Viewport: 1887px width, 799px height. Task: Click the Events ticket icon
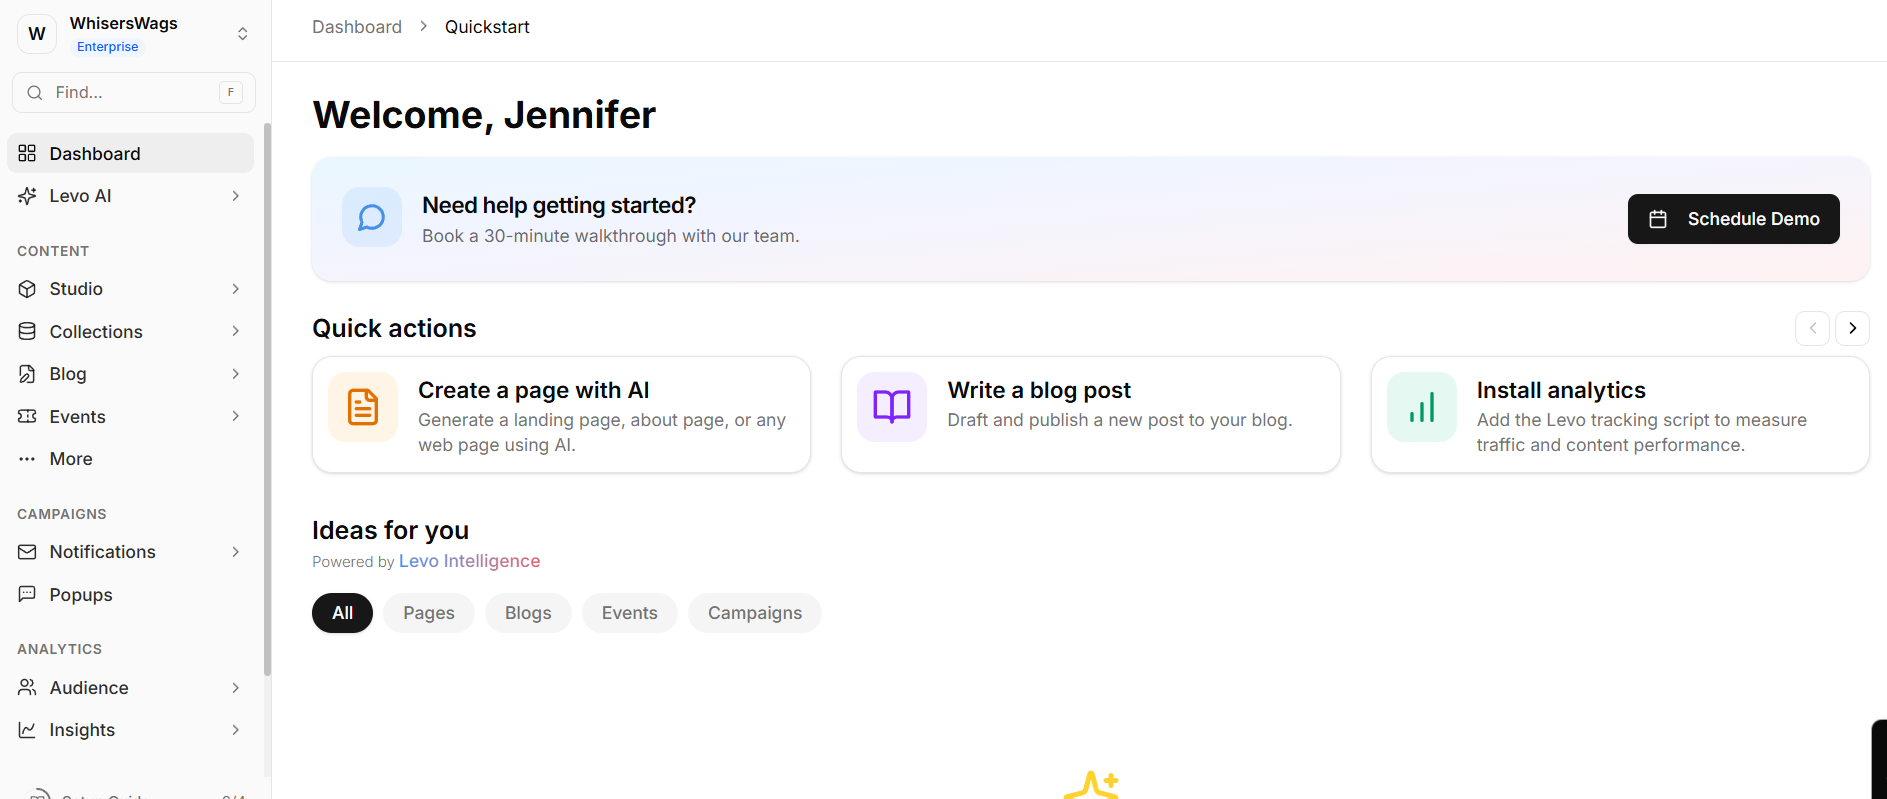(x=27, y=416)
